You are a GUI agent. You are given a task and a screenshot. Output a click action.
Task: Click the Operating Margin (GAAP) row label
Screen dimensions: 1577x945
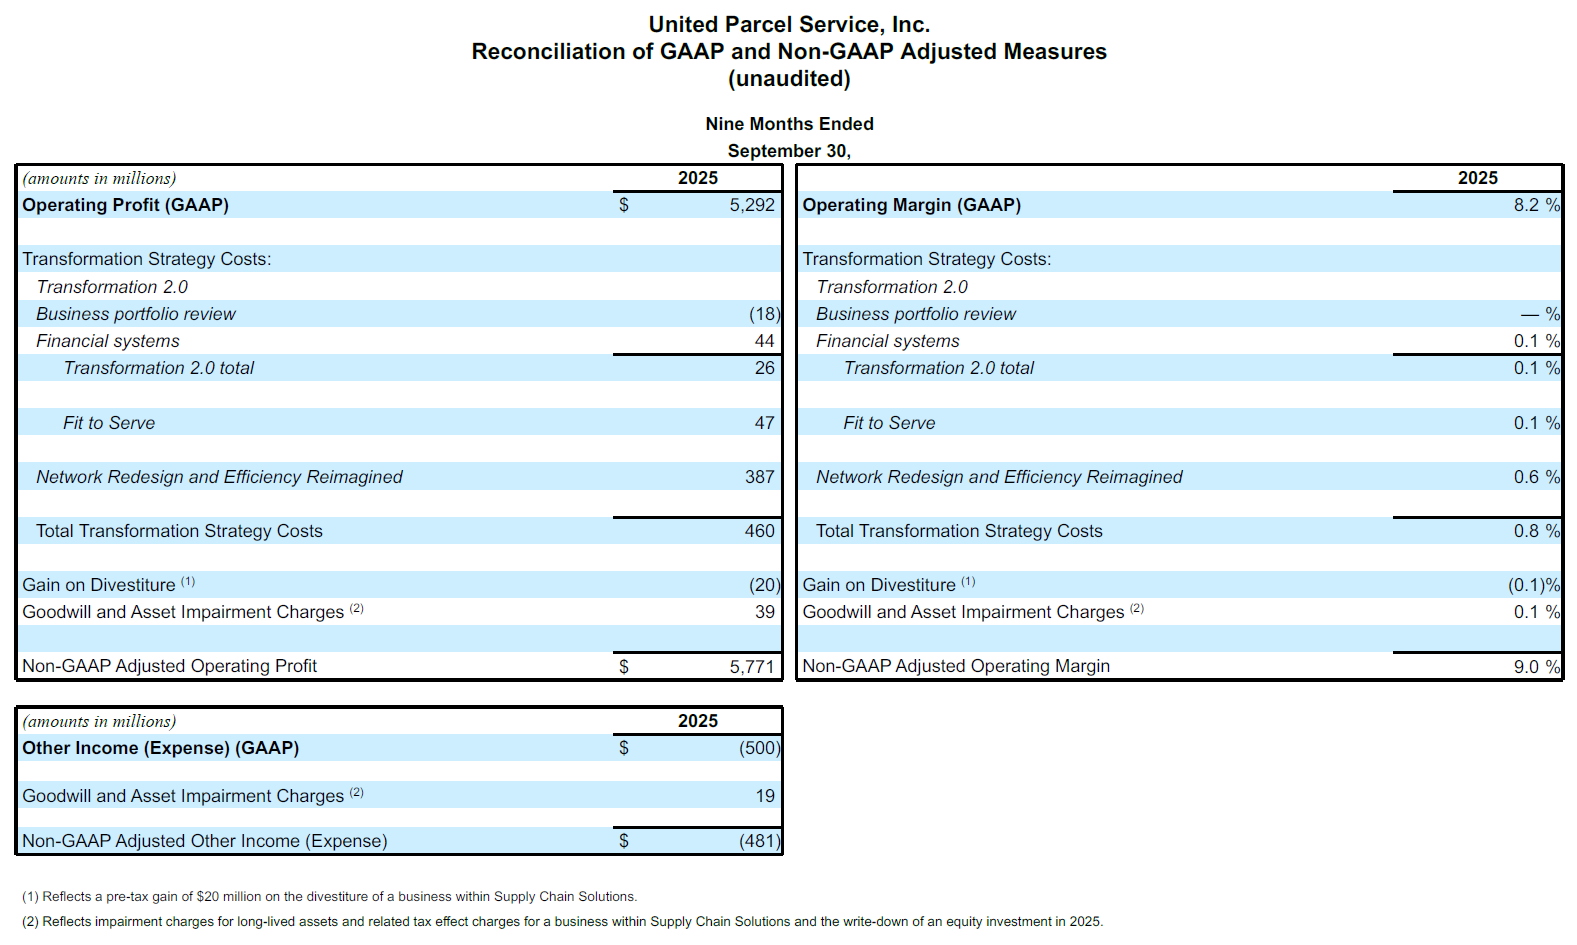click(911, 205)
